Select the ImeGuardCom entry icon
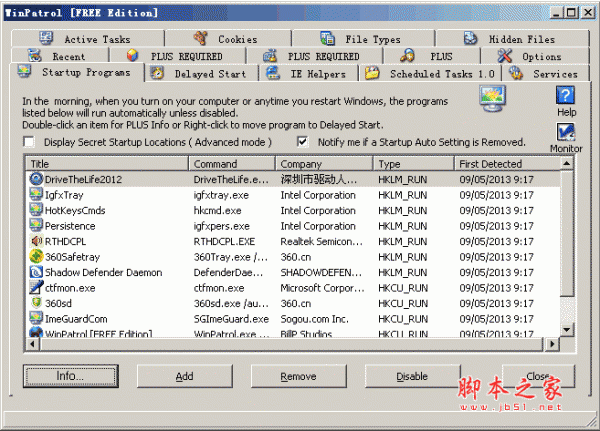600x431 pixels. click(x=36, y=318)
